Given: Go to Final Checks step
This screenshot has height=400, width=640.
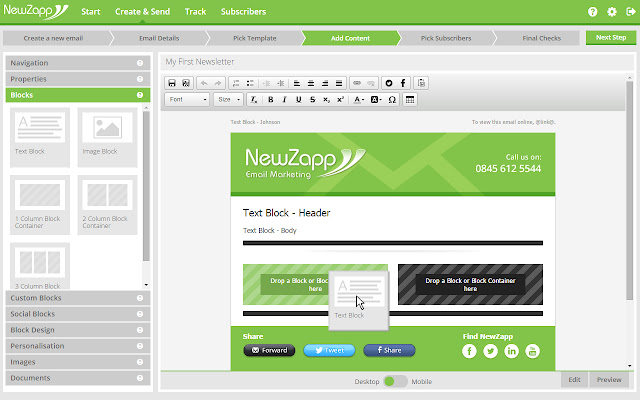Looking at the screenshot, I should click(x=541, y=38).
